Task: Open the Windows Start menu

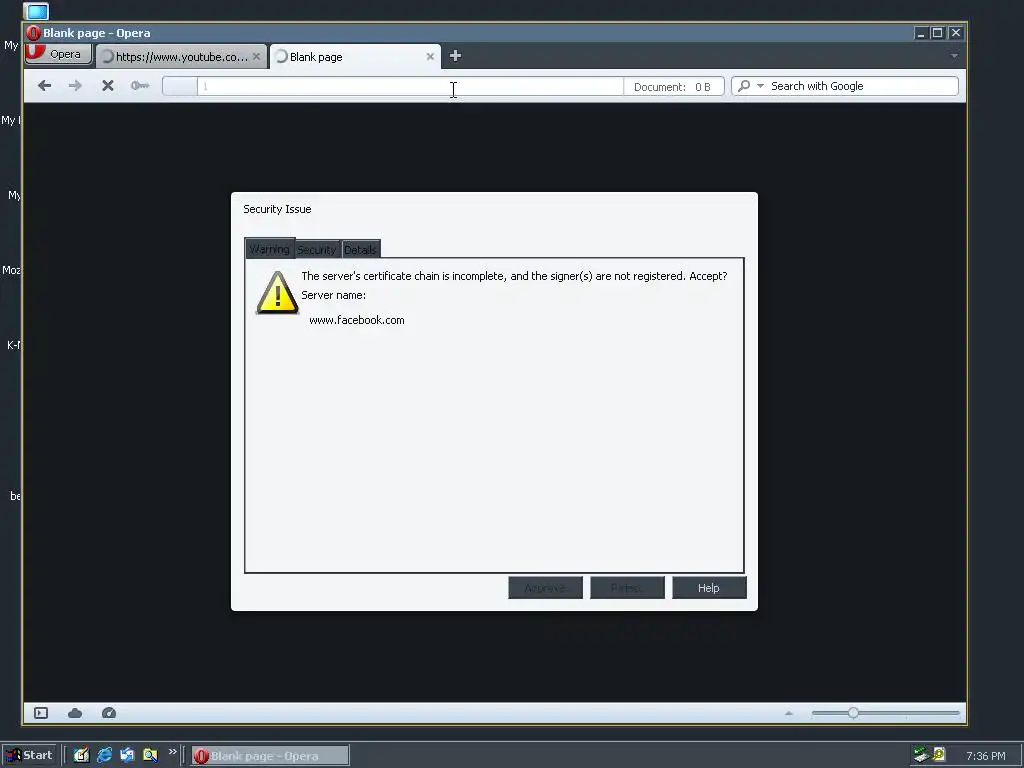Action: point(30,755)
